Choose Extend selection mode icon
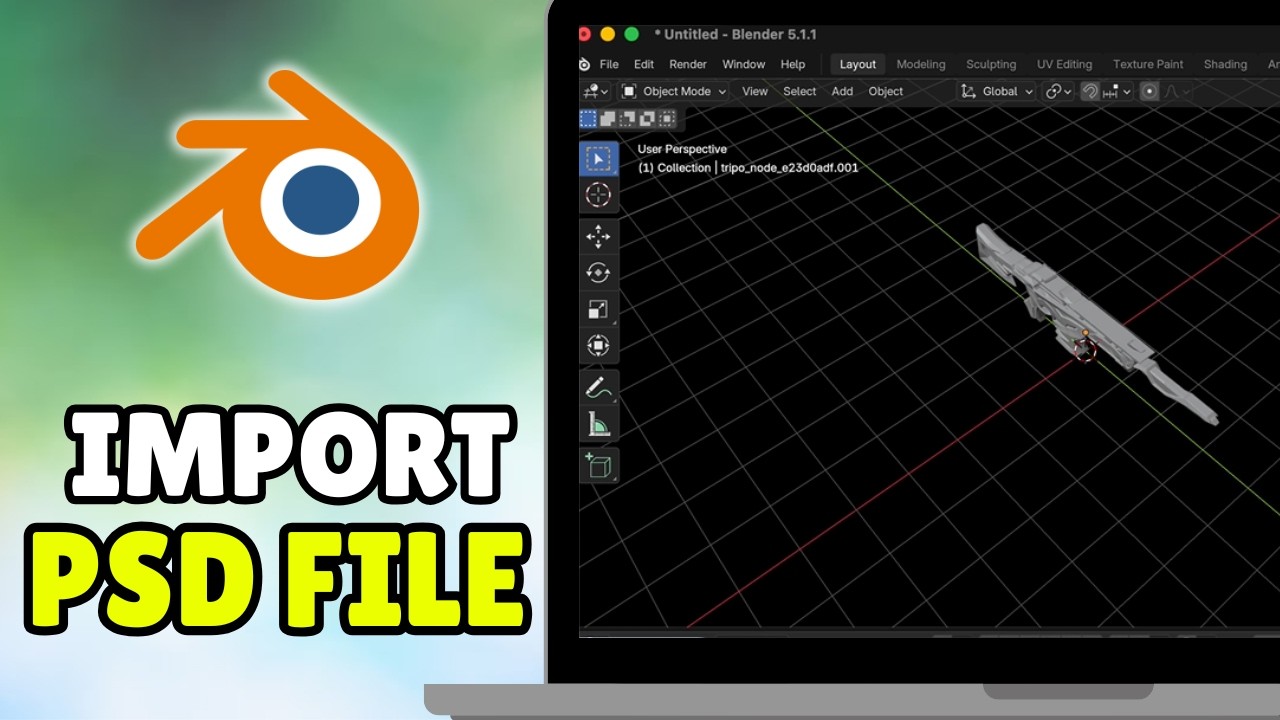 (608, 118)
